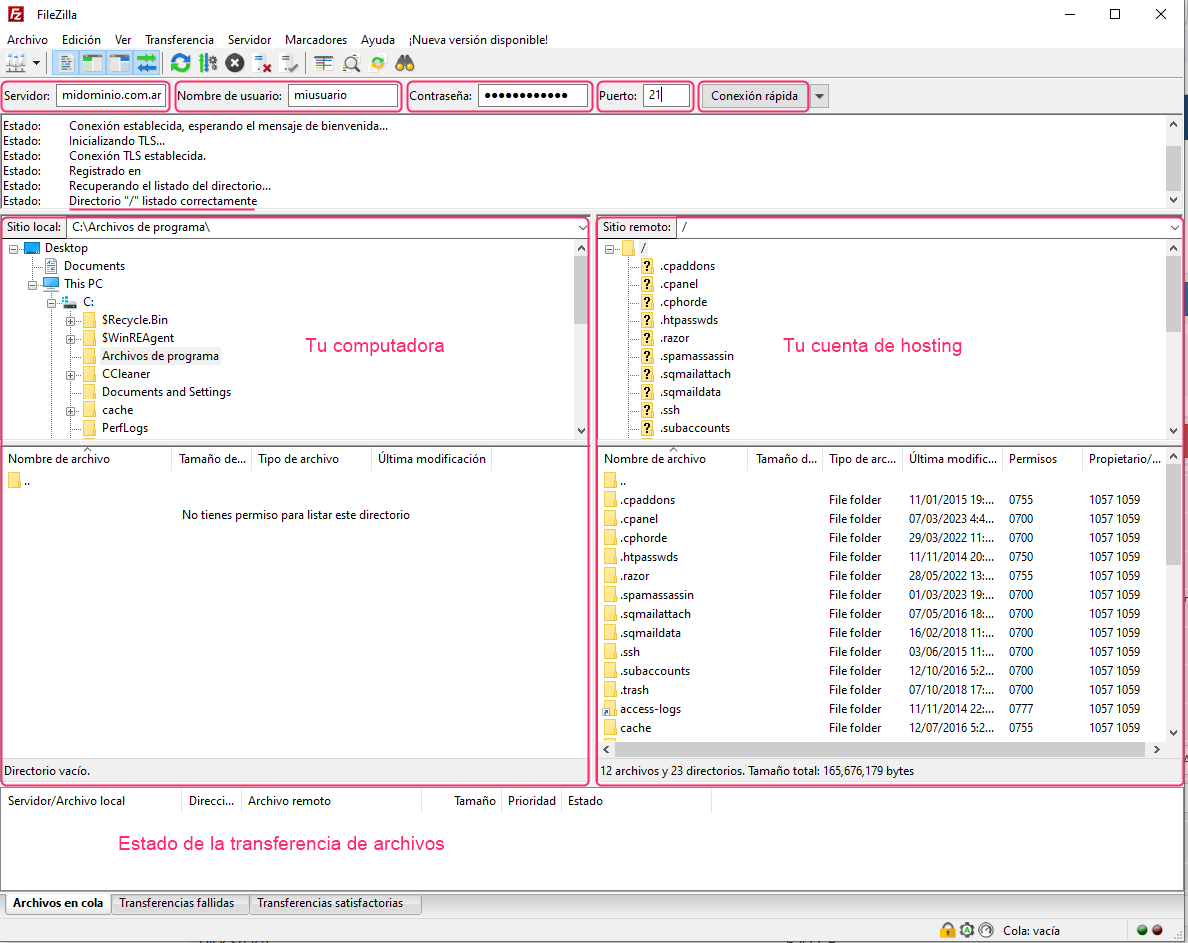
Task: Toggle processing of the transfer queue
Action: [207, 63]
